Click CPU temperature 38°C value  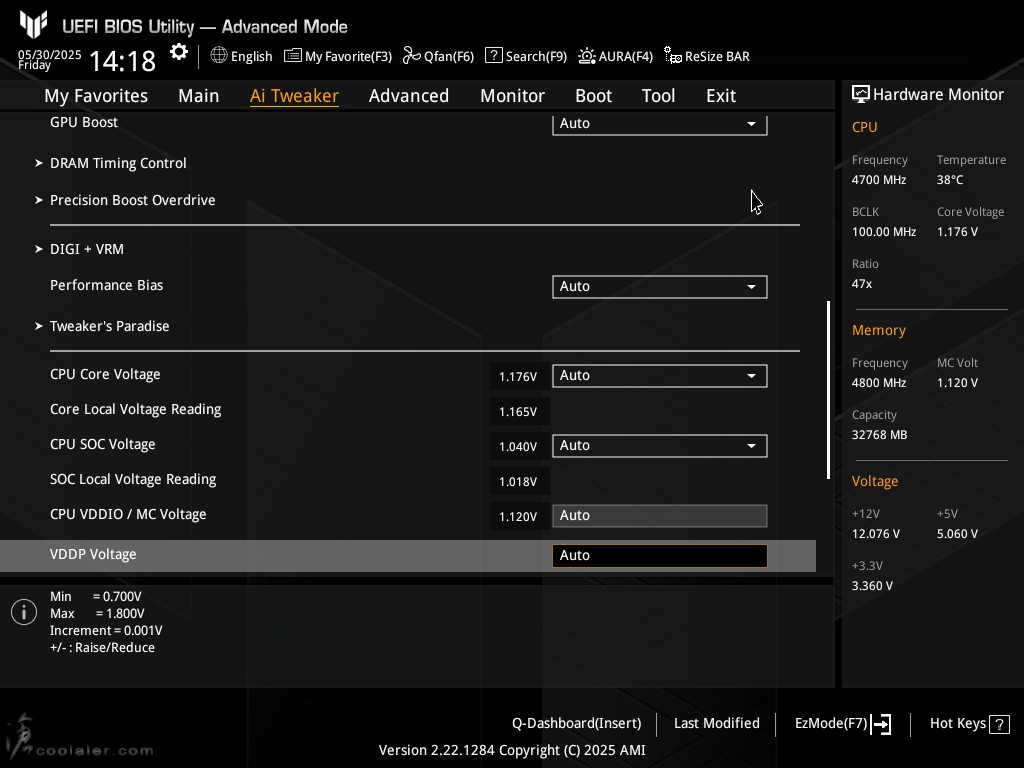click(x=950, y=180)
